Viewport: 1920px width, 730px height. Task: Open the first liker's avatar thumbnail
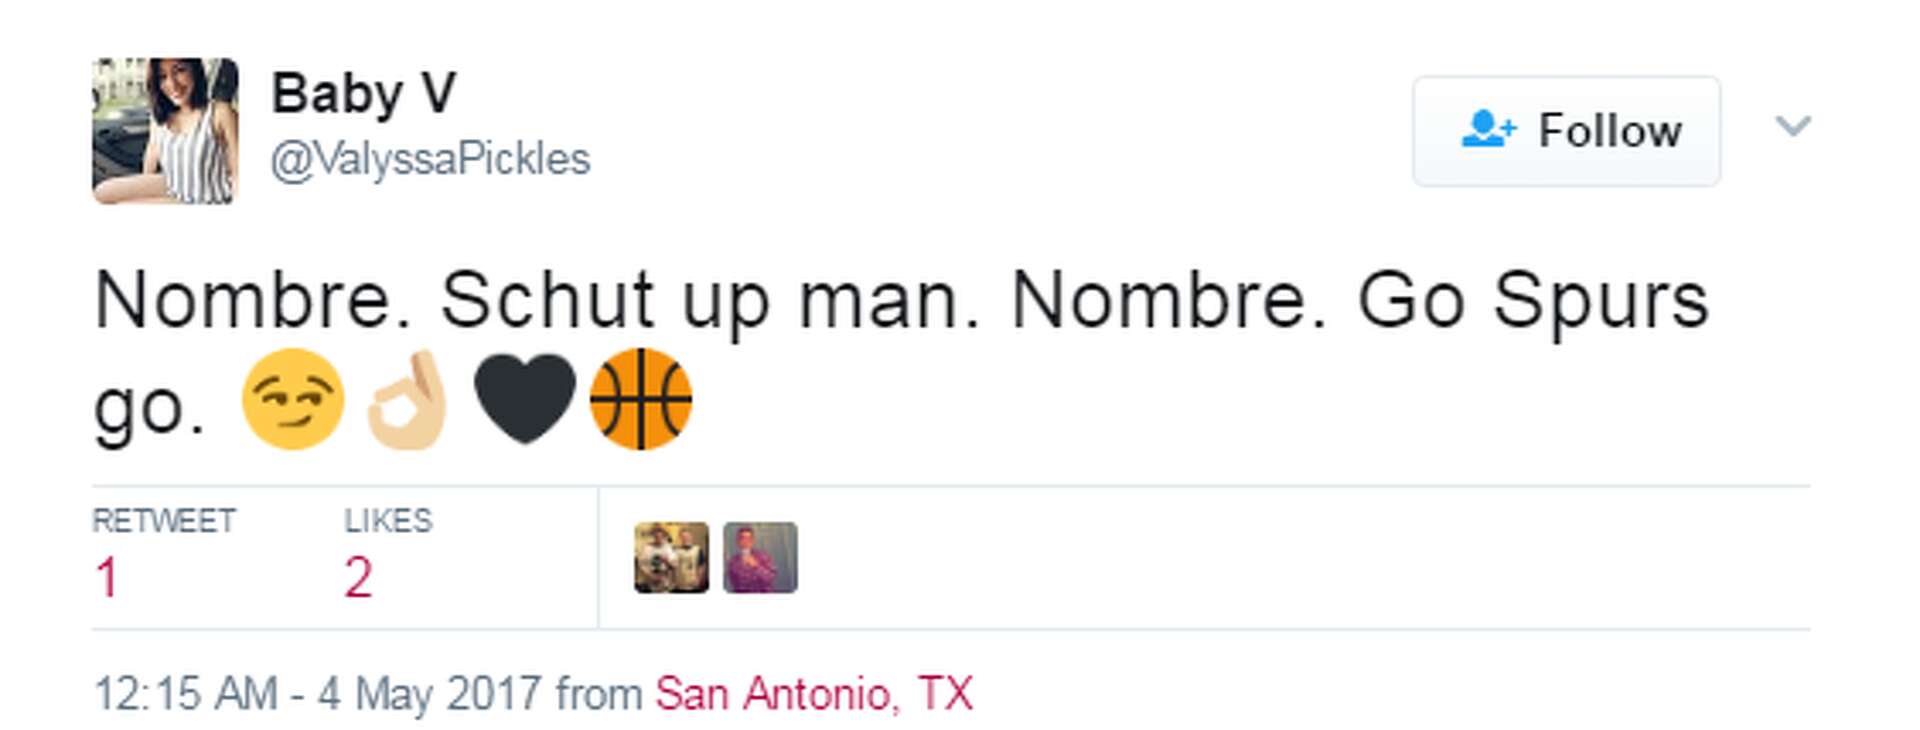click(672, 558)
